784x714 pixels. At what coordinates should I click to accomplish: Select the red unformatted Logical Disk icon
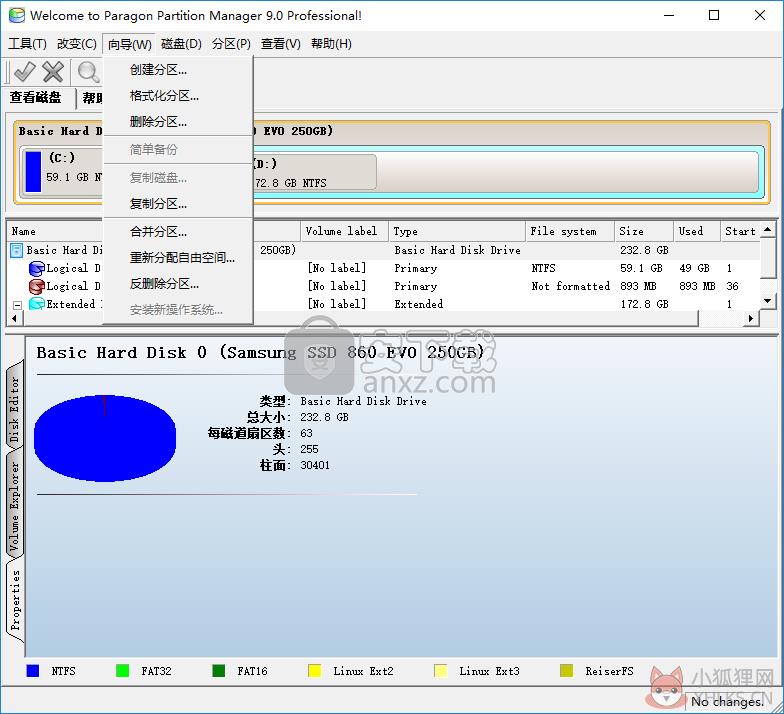tap(36, 286)
